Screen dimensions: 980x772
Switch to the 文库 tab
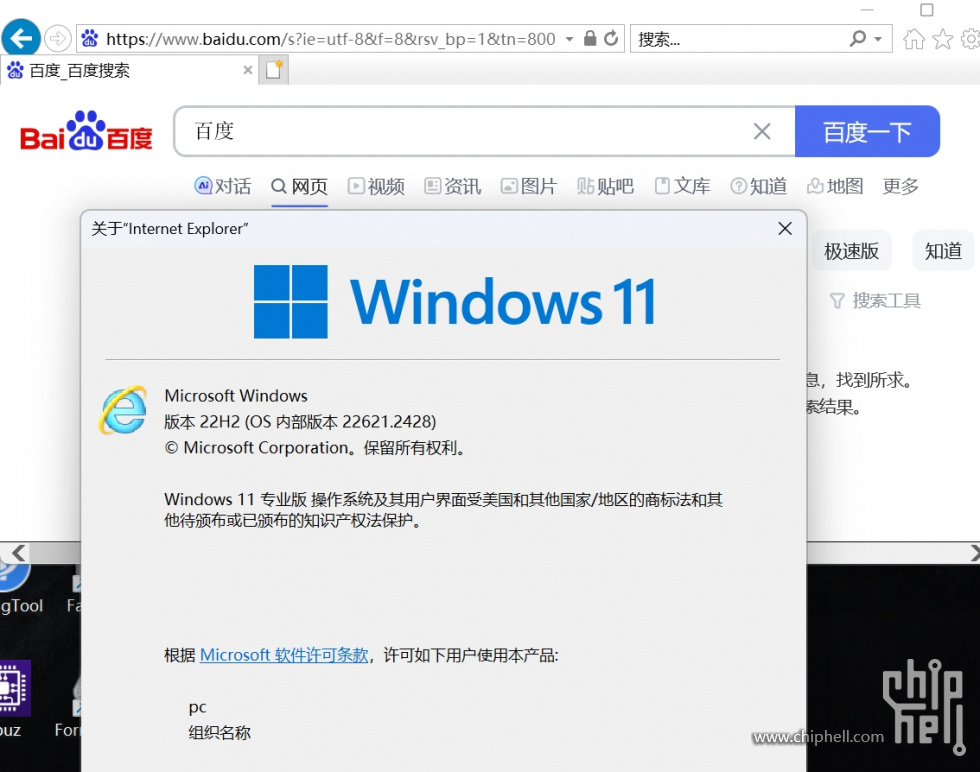point(682,186)
